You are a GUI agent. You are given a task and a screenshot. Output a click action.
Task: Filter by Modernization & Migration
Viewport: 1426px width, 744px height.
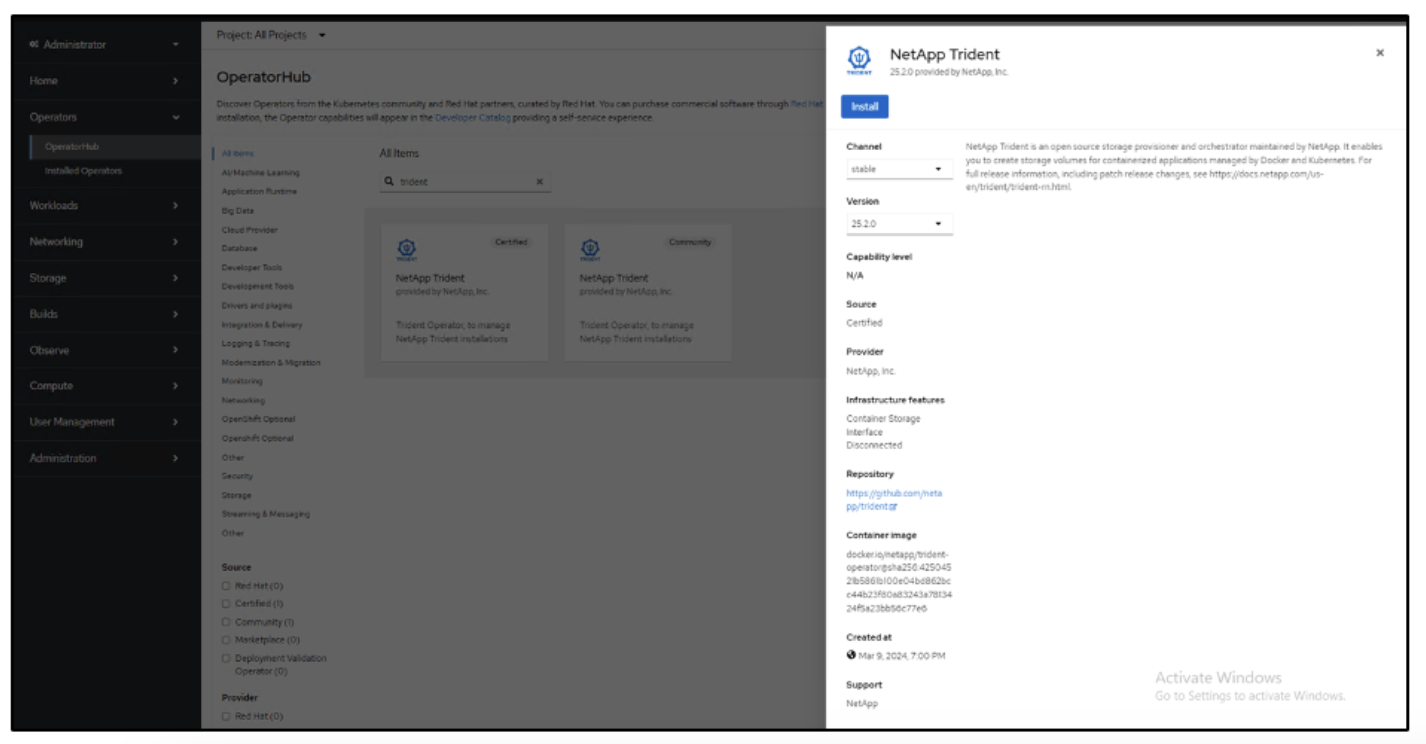(x=271, y=363)
